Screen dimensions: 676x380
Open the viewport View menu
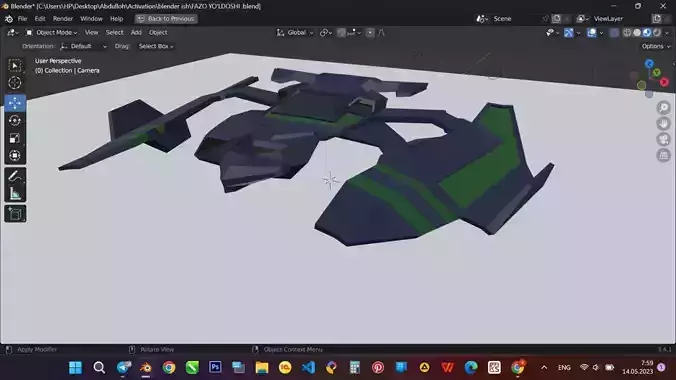pyautogui.click(x=91, y=32)
